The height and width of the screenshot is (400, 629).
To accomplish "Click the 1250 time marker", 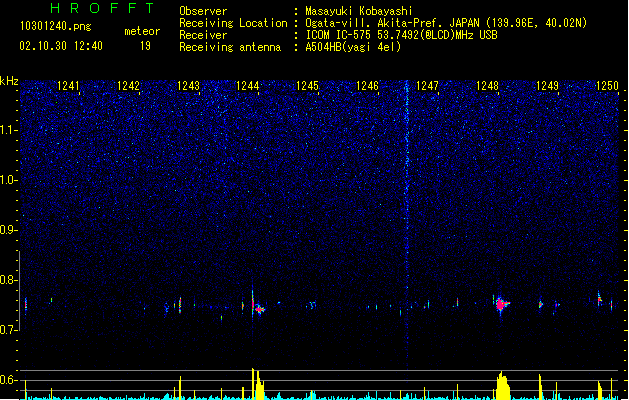I will coord(607,86).
